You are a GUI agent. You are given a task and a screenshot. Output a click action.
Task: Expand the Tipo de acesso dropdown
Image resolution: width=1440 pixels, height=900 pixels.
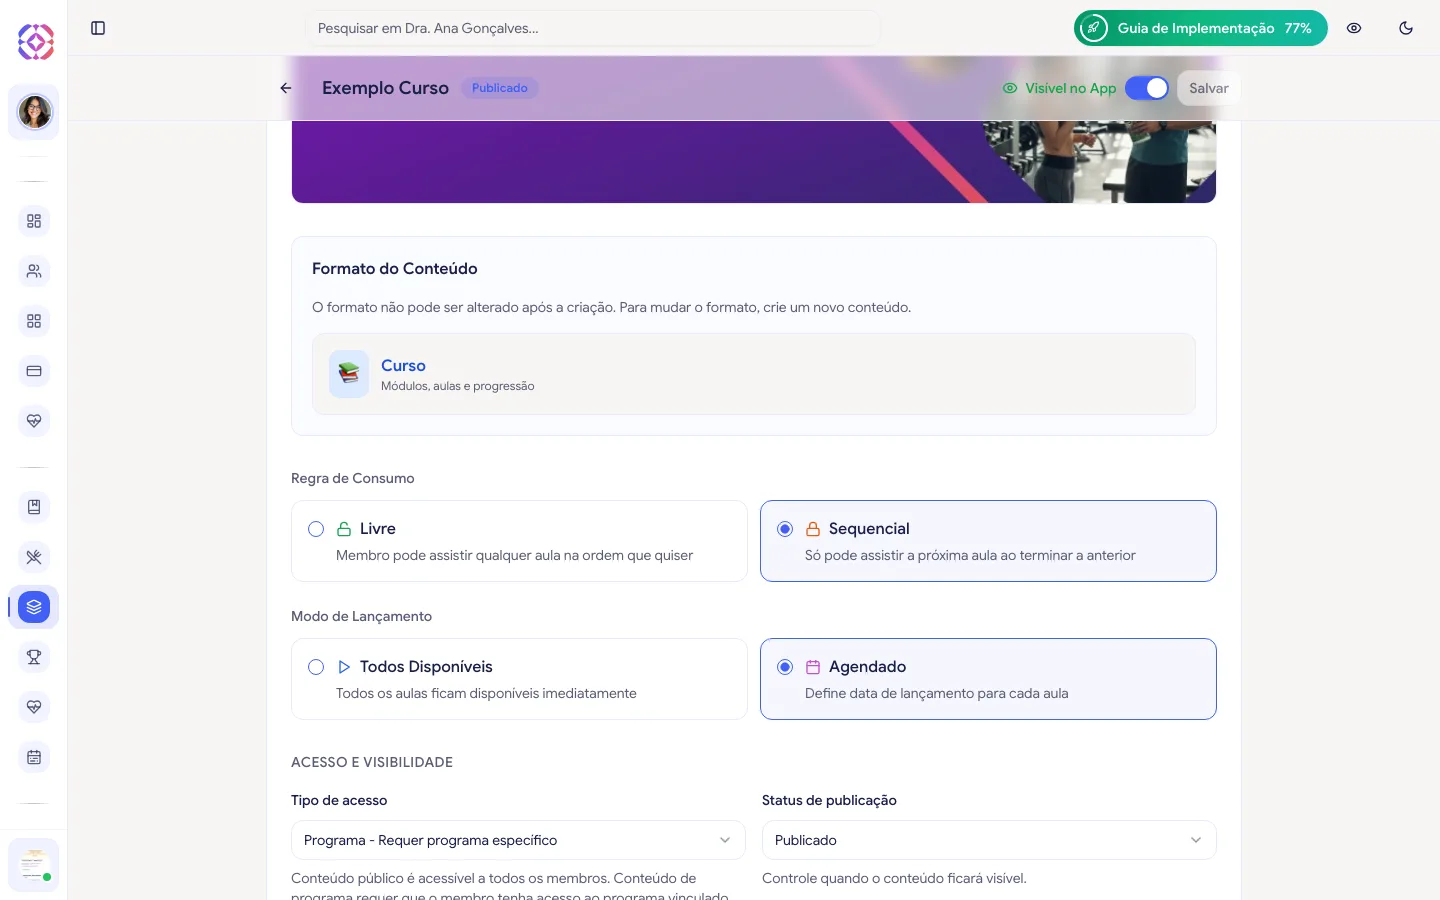pyautogui.click(x=518, y=840)
